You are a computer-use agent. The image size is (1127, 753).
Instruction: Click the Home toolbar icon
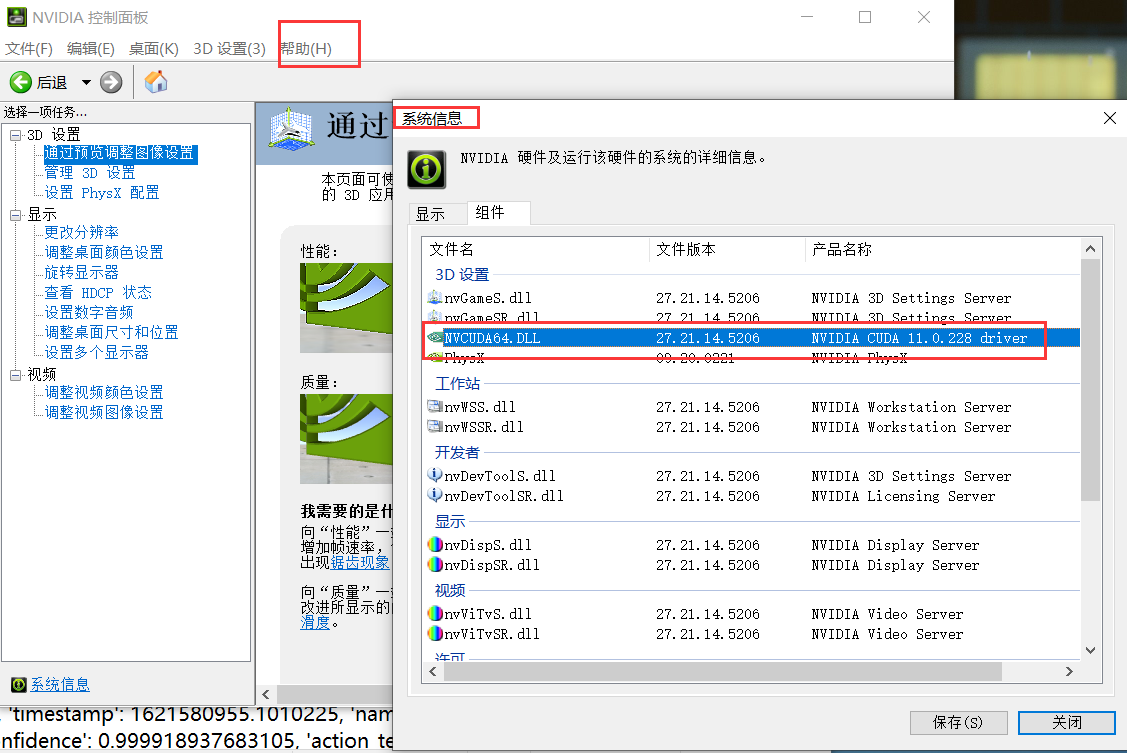click(156, 82)
